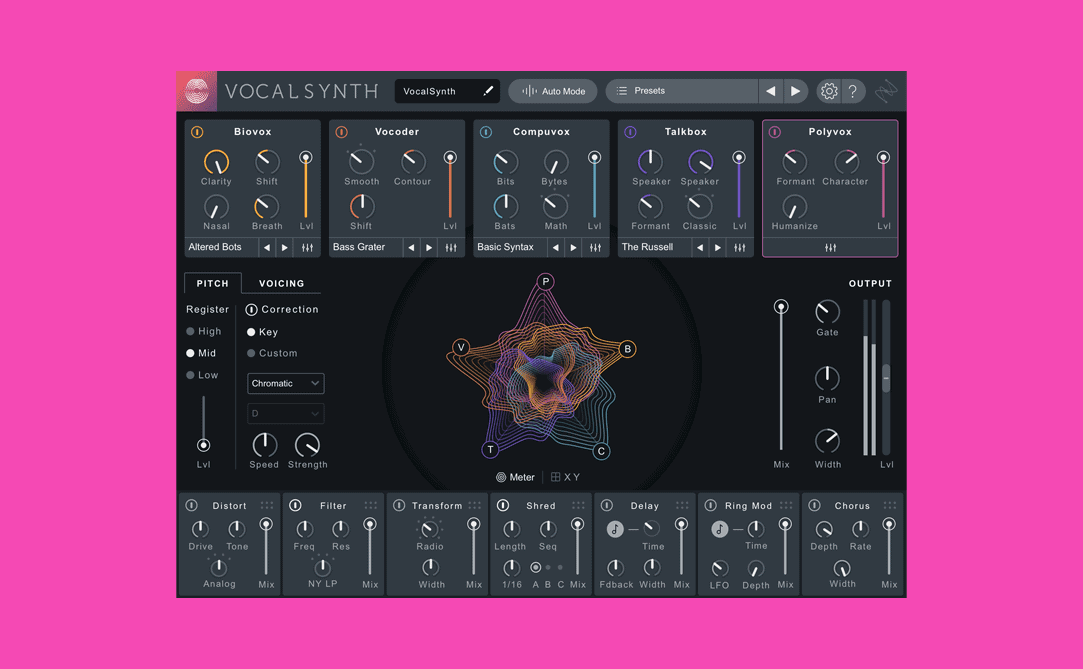Go to previous Biovox preset Altered Bots
This screenshot has height=669, width=1083.
coord(267,247)
